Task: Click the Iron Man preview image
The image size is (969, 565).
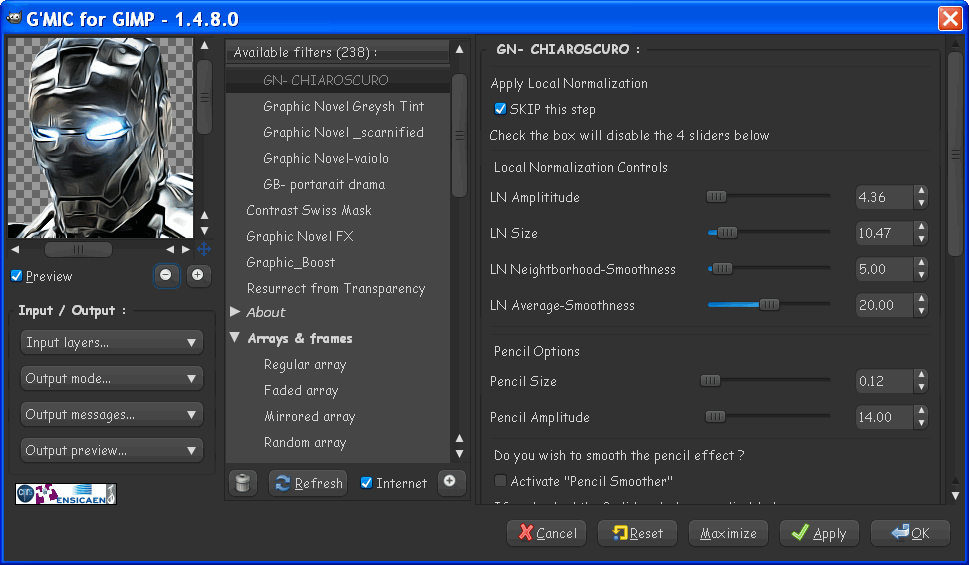Action: click(x=100, y=137)
